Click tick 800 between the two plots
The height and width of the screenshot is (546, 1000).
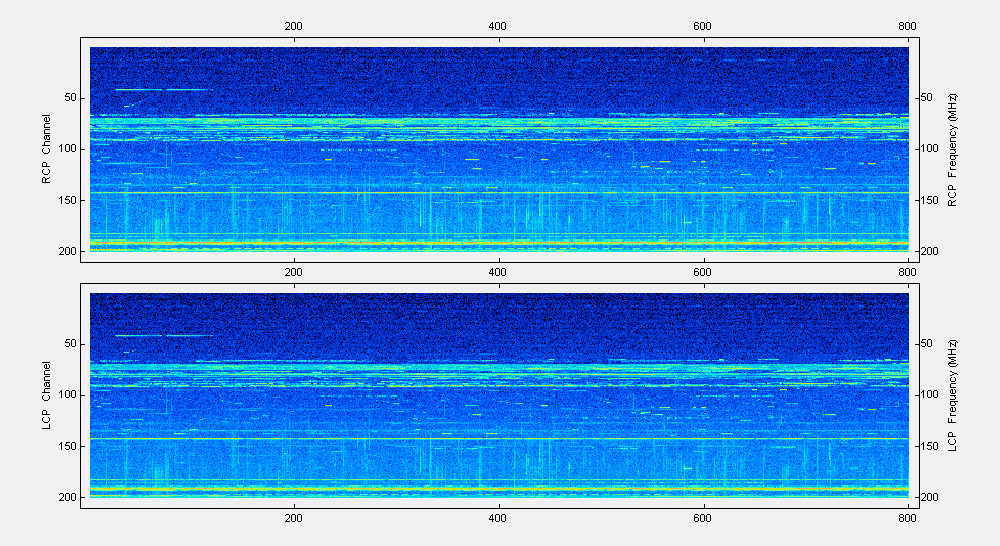click(907, 272)
